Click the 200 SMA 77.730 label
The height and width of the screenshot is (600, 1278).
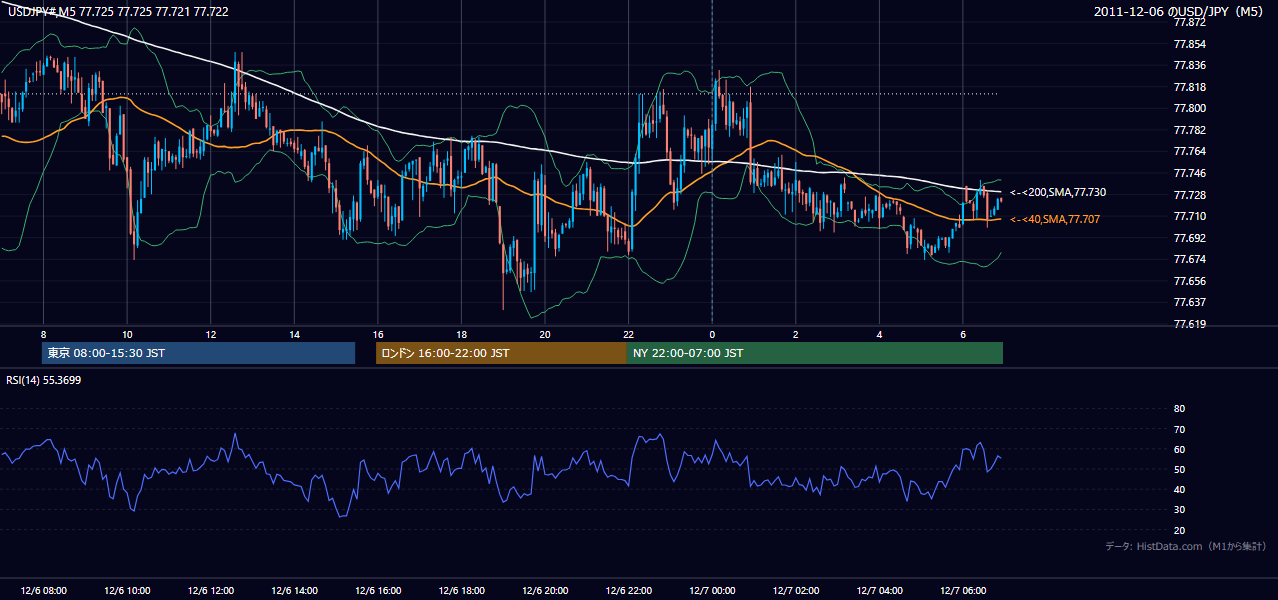pos(1057,192)
